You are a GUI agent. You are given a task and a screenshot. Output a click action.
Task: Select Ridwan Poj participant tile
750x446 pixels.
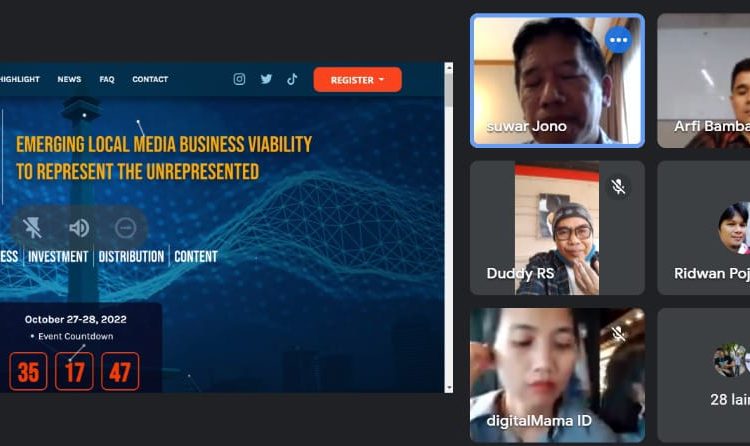704,228
